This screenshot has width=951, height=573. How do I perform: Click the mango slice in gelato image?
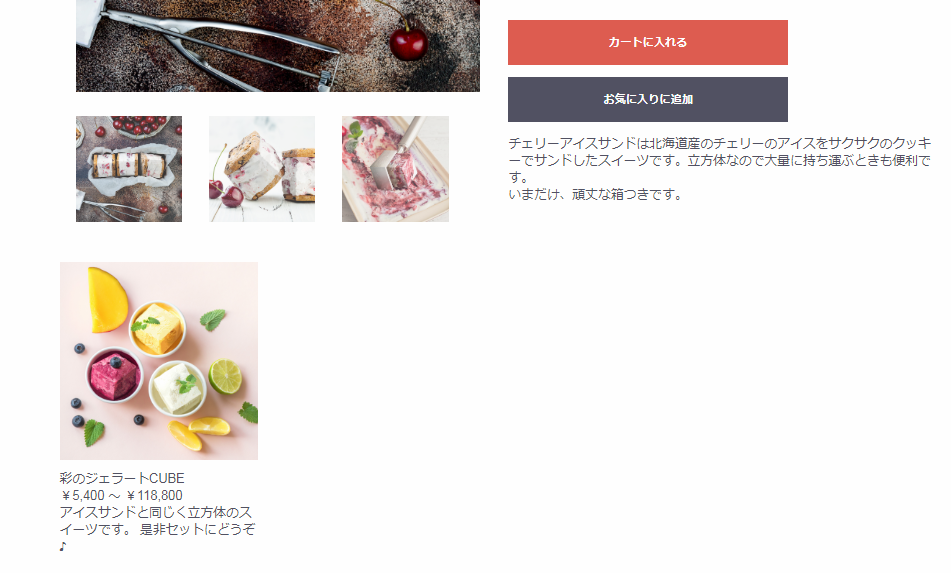[107, 300]
